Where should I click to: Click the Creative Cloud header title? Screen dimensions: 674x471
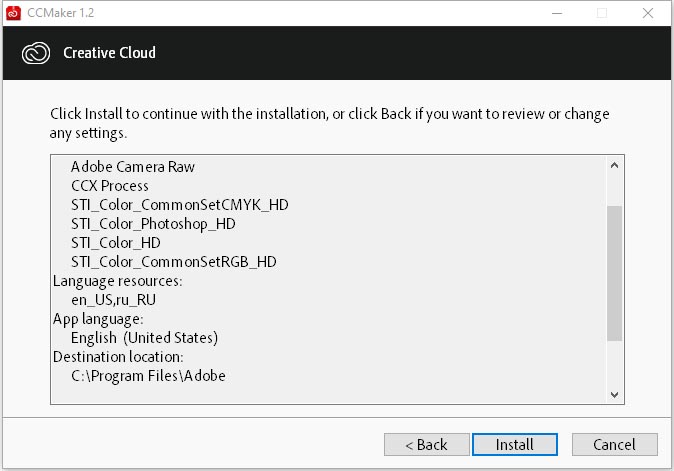coord(109,53)
